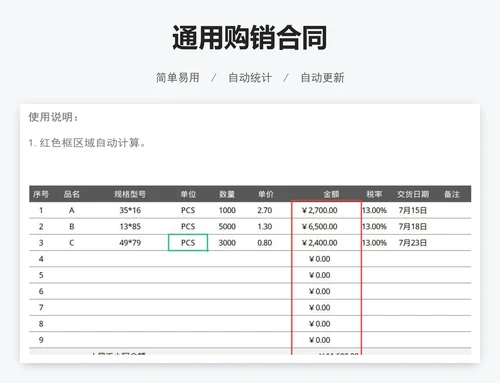Click serial number 4 in the table
The height and width of the screenshot is (383, 500).
tap(41, 259)
